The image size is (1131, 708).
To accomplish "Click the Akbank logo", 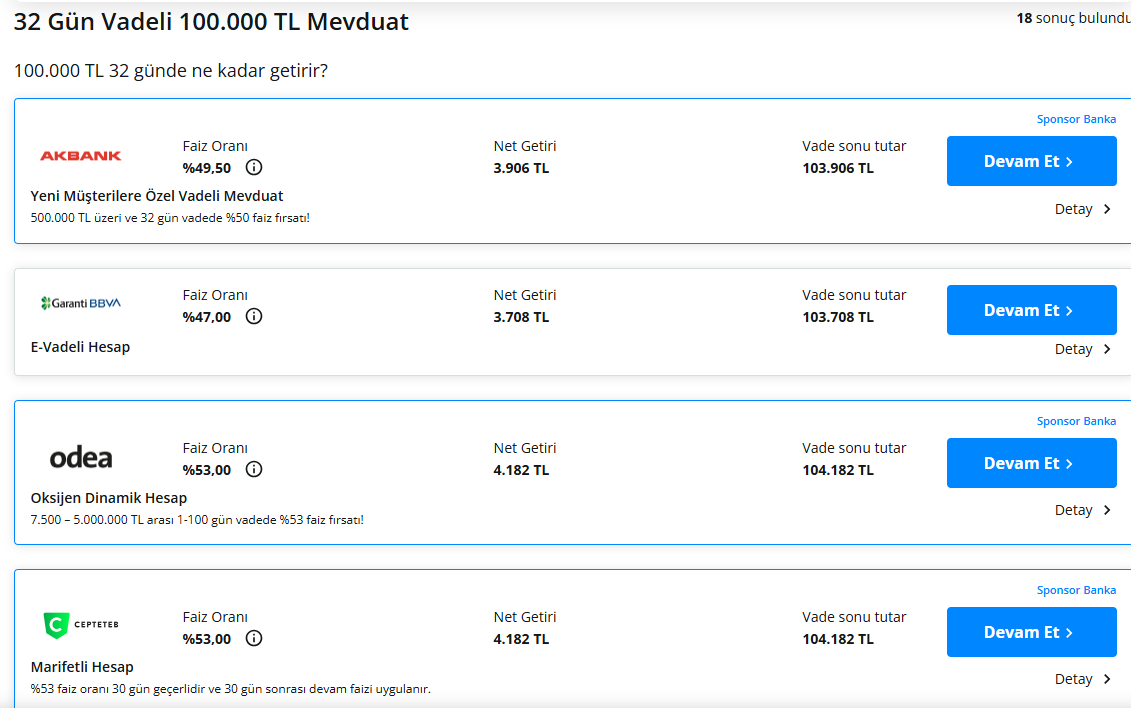I will point(81,156).
